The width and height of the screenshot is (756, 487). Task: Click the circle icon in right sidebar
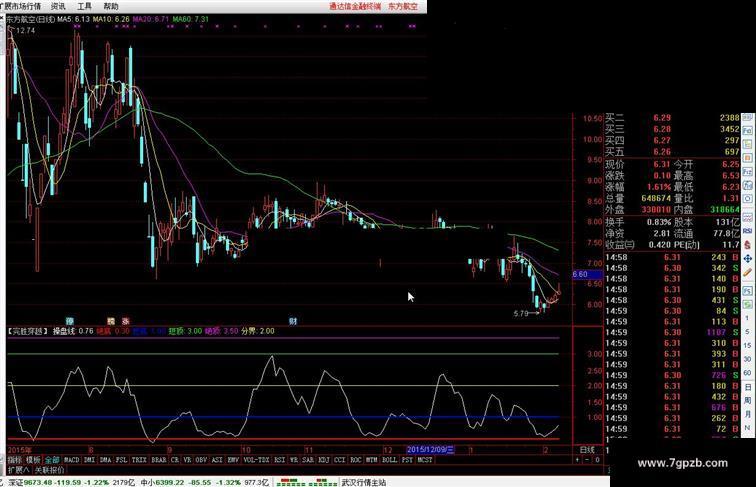tap(747, 199)
